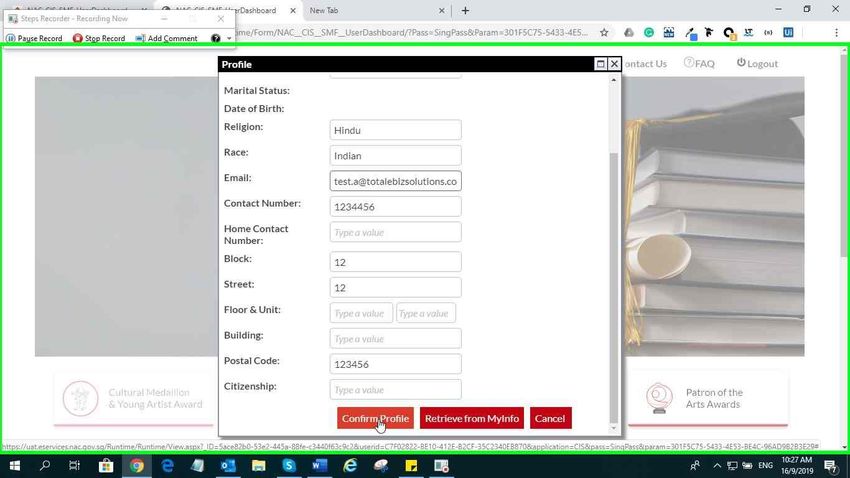
Task: Open Internet Explorer from taskbar
Action: click(350, 466)
